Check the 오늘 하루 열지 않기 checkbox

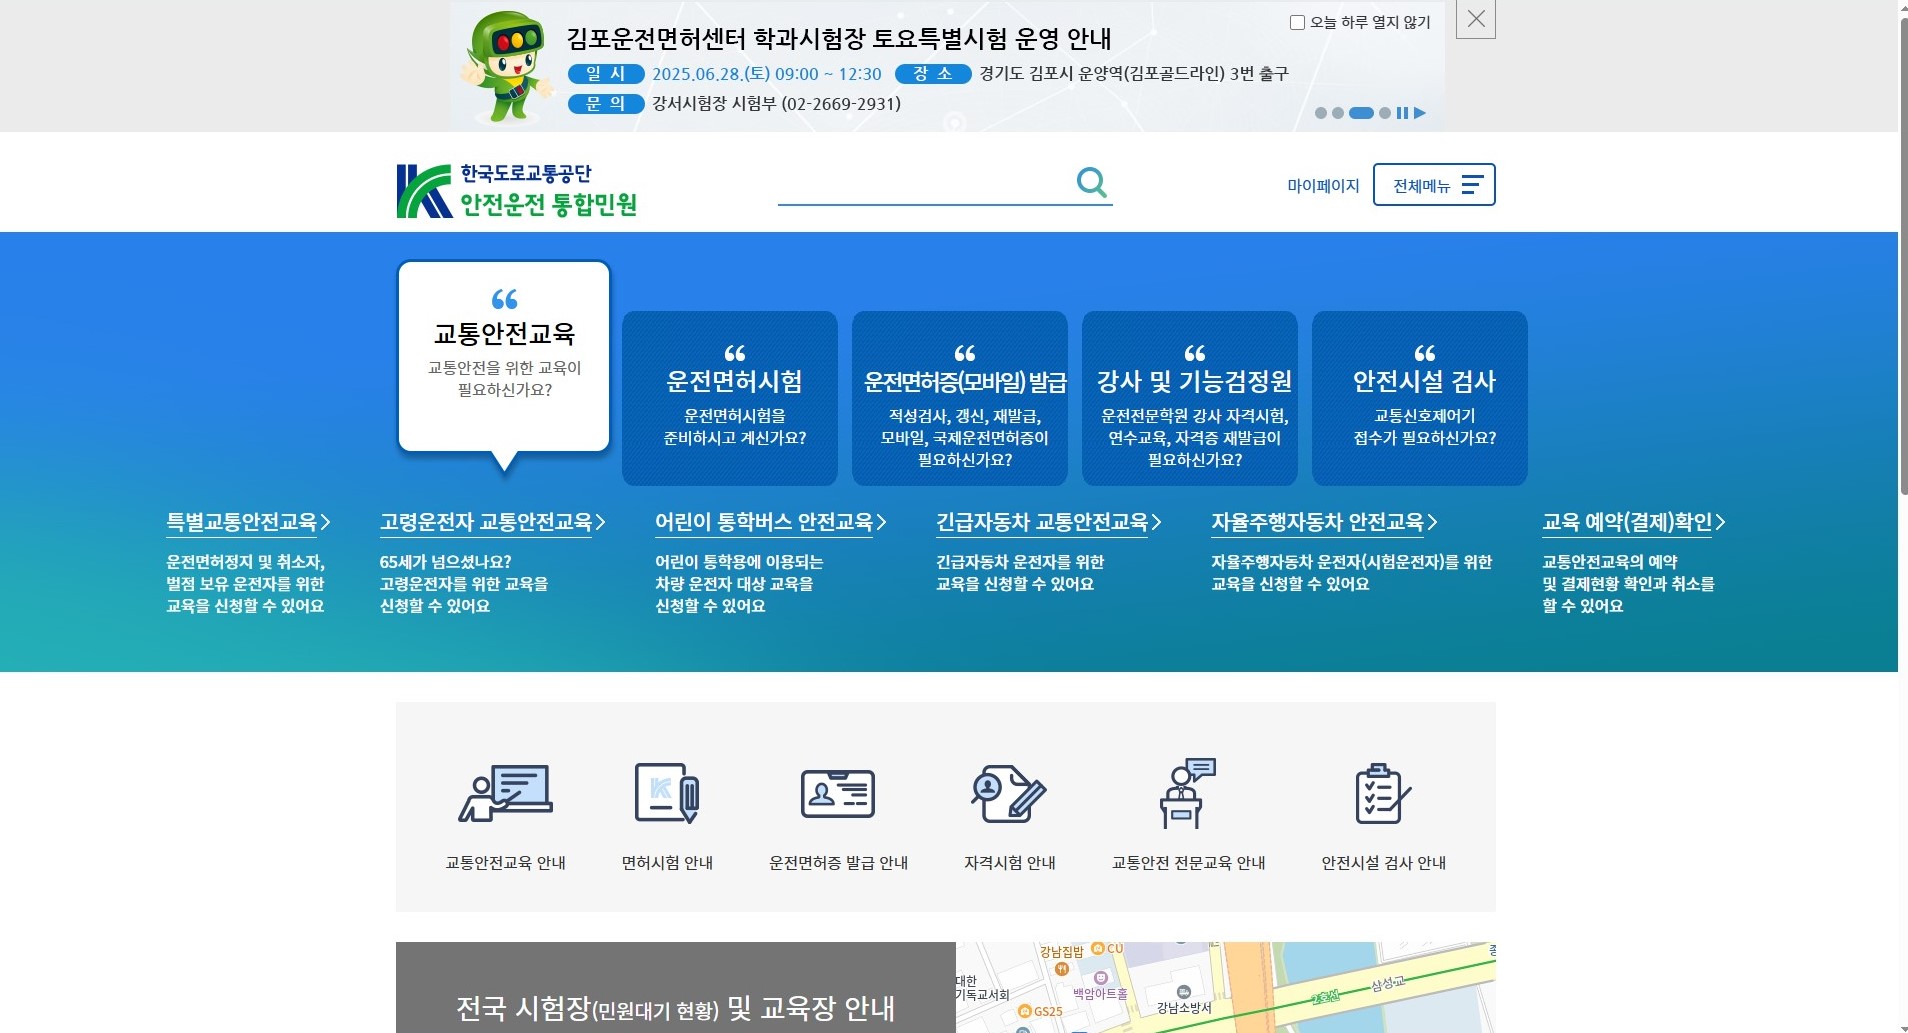pyautogui.click(x=1299, y=22)
